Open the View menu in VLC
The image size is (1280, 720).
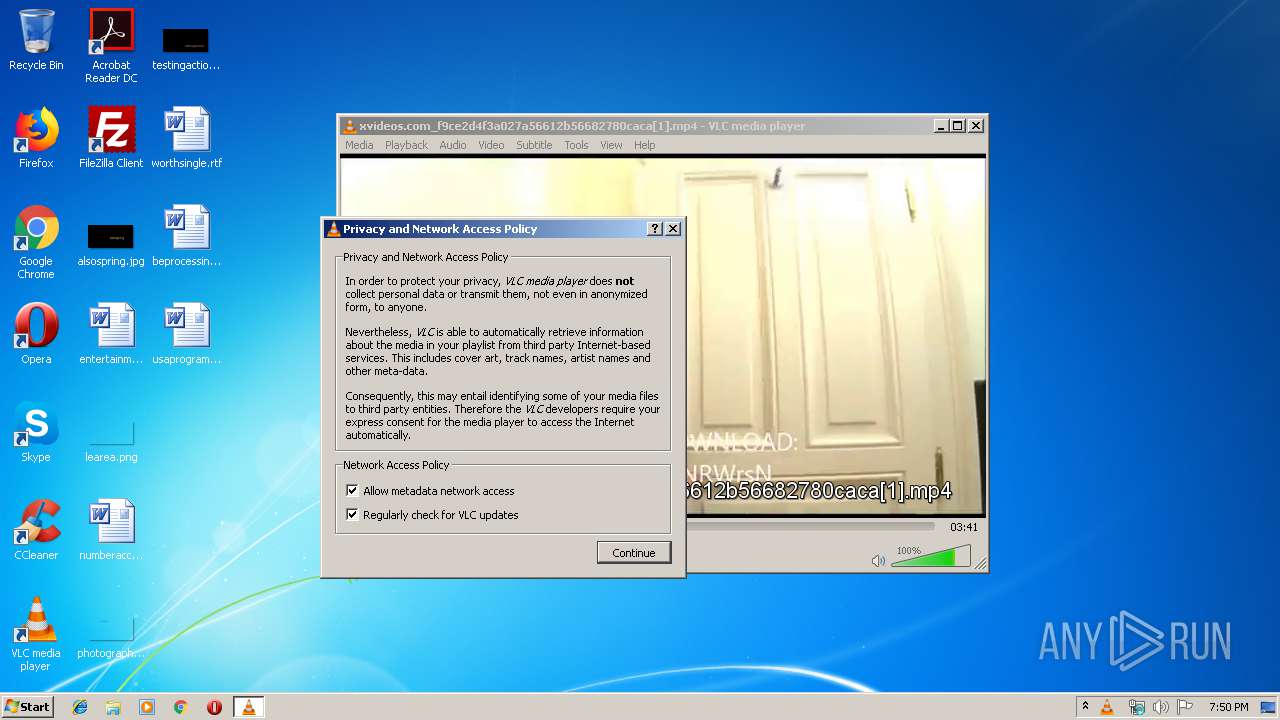click(611, 145)
